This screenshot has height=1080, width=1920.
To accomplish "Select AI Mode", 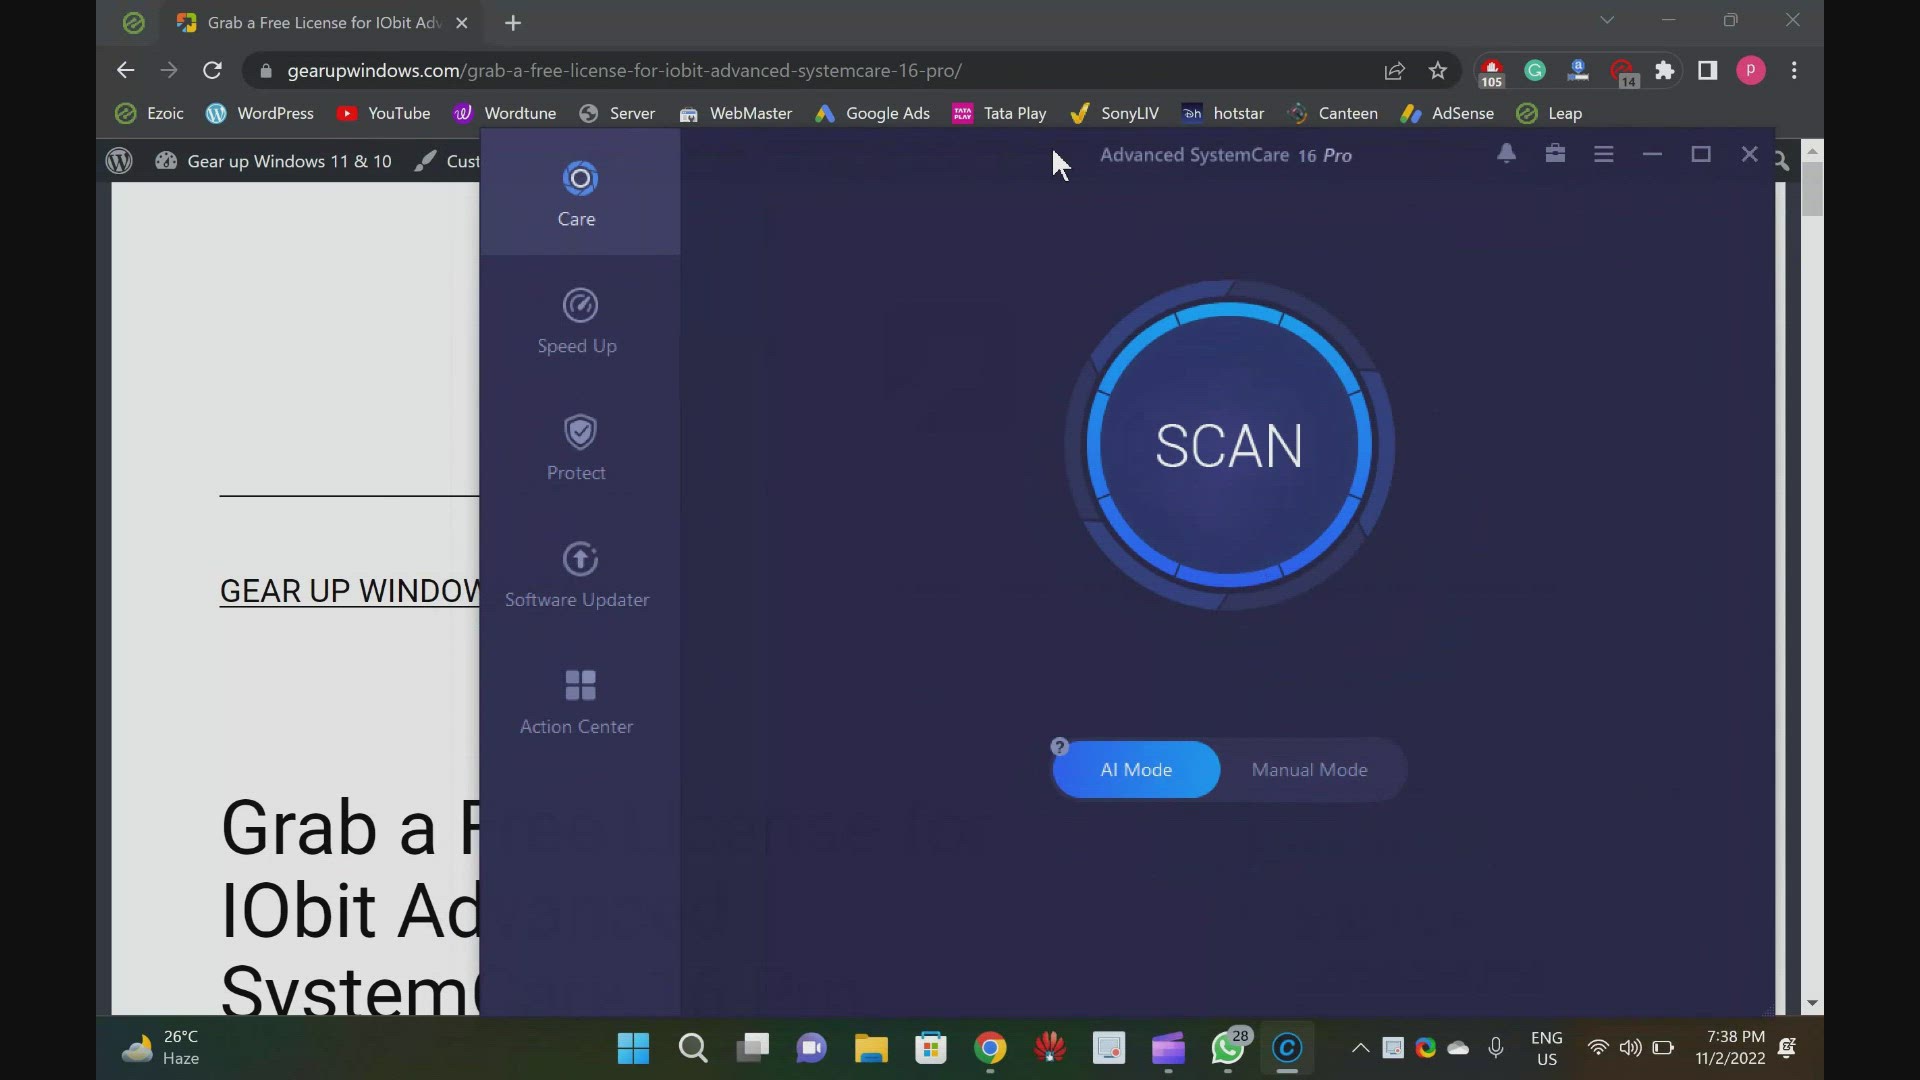I will click(x=1136, y=770).
